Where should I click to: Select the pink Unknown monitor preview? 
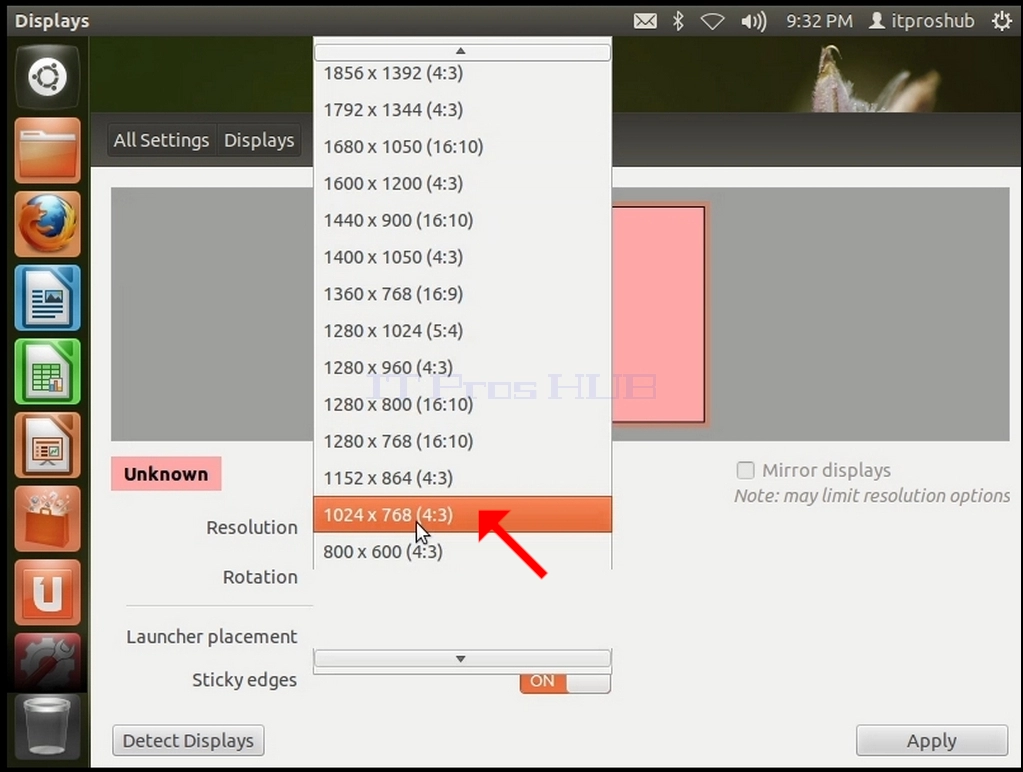tap(658, 315)
